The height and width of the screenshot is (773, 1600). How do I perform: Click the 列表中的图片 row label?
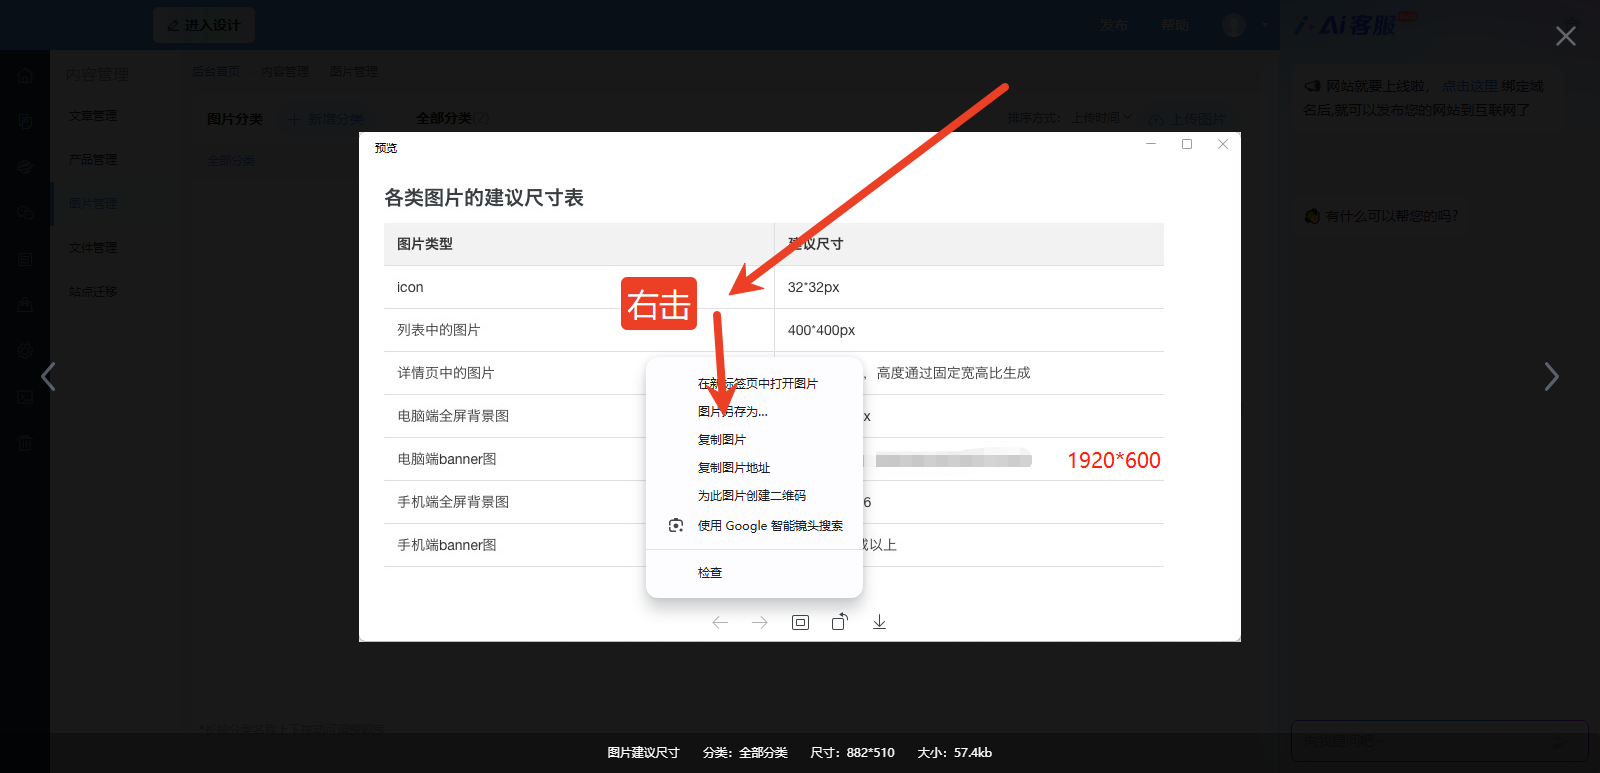coord(439,330)
